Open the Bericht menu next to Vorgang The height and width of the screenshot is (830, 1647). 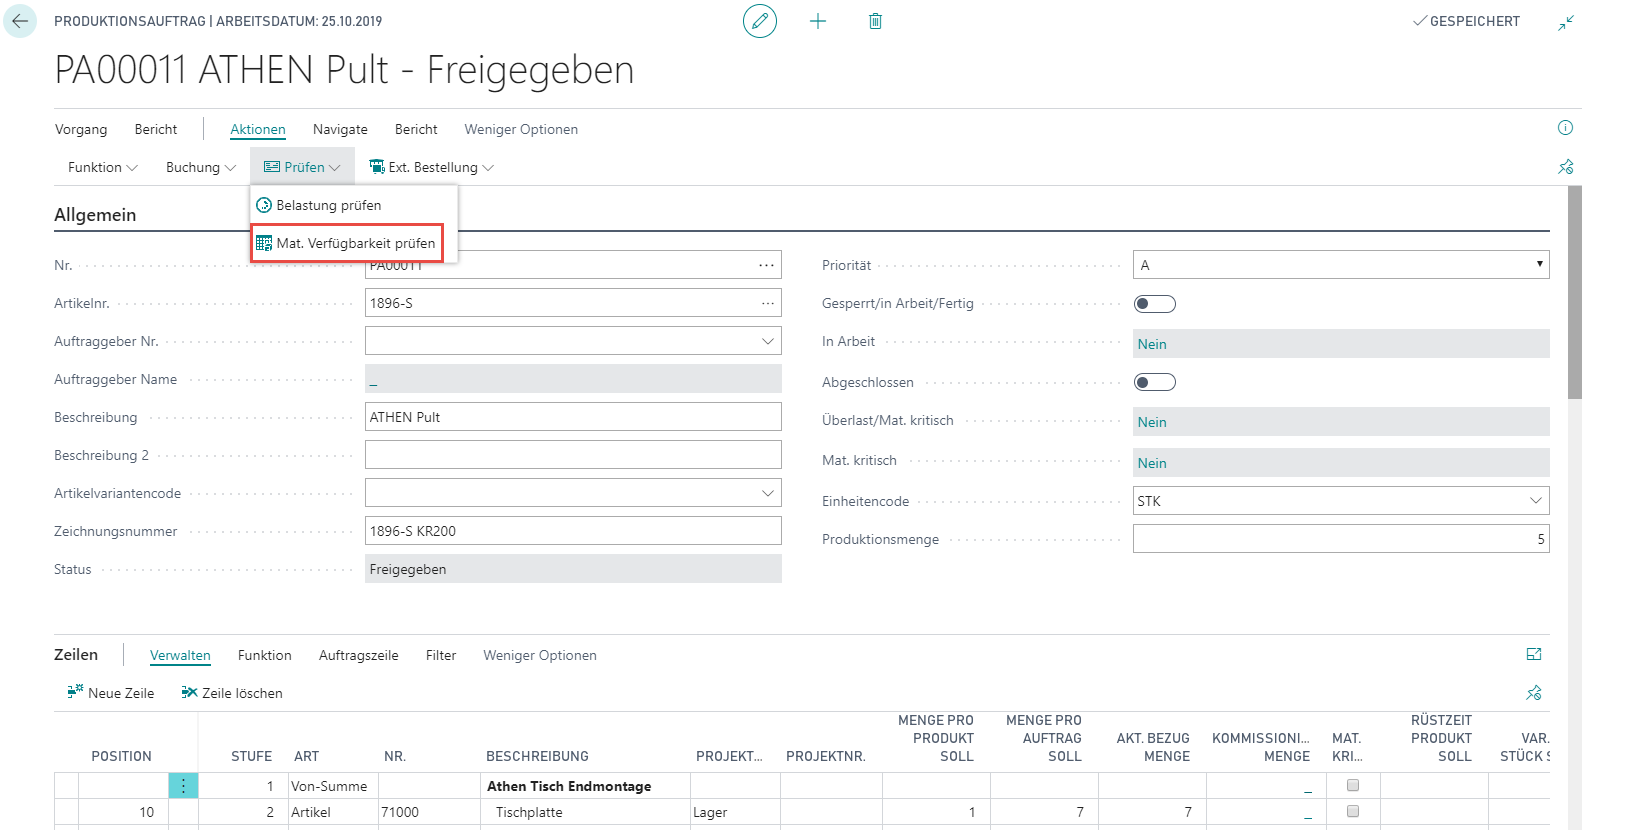[156, 129]
